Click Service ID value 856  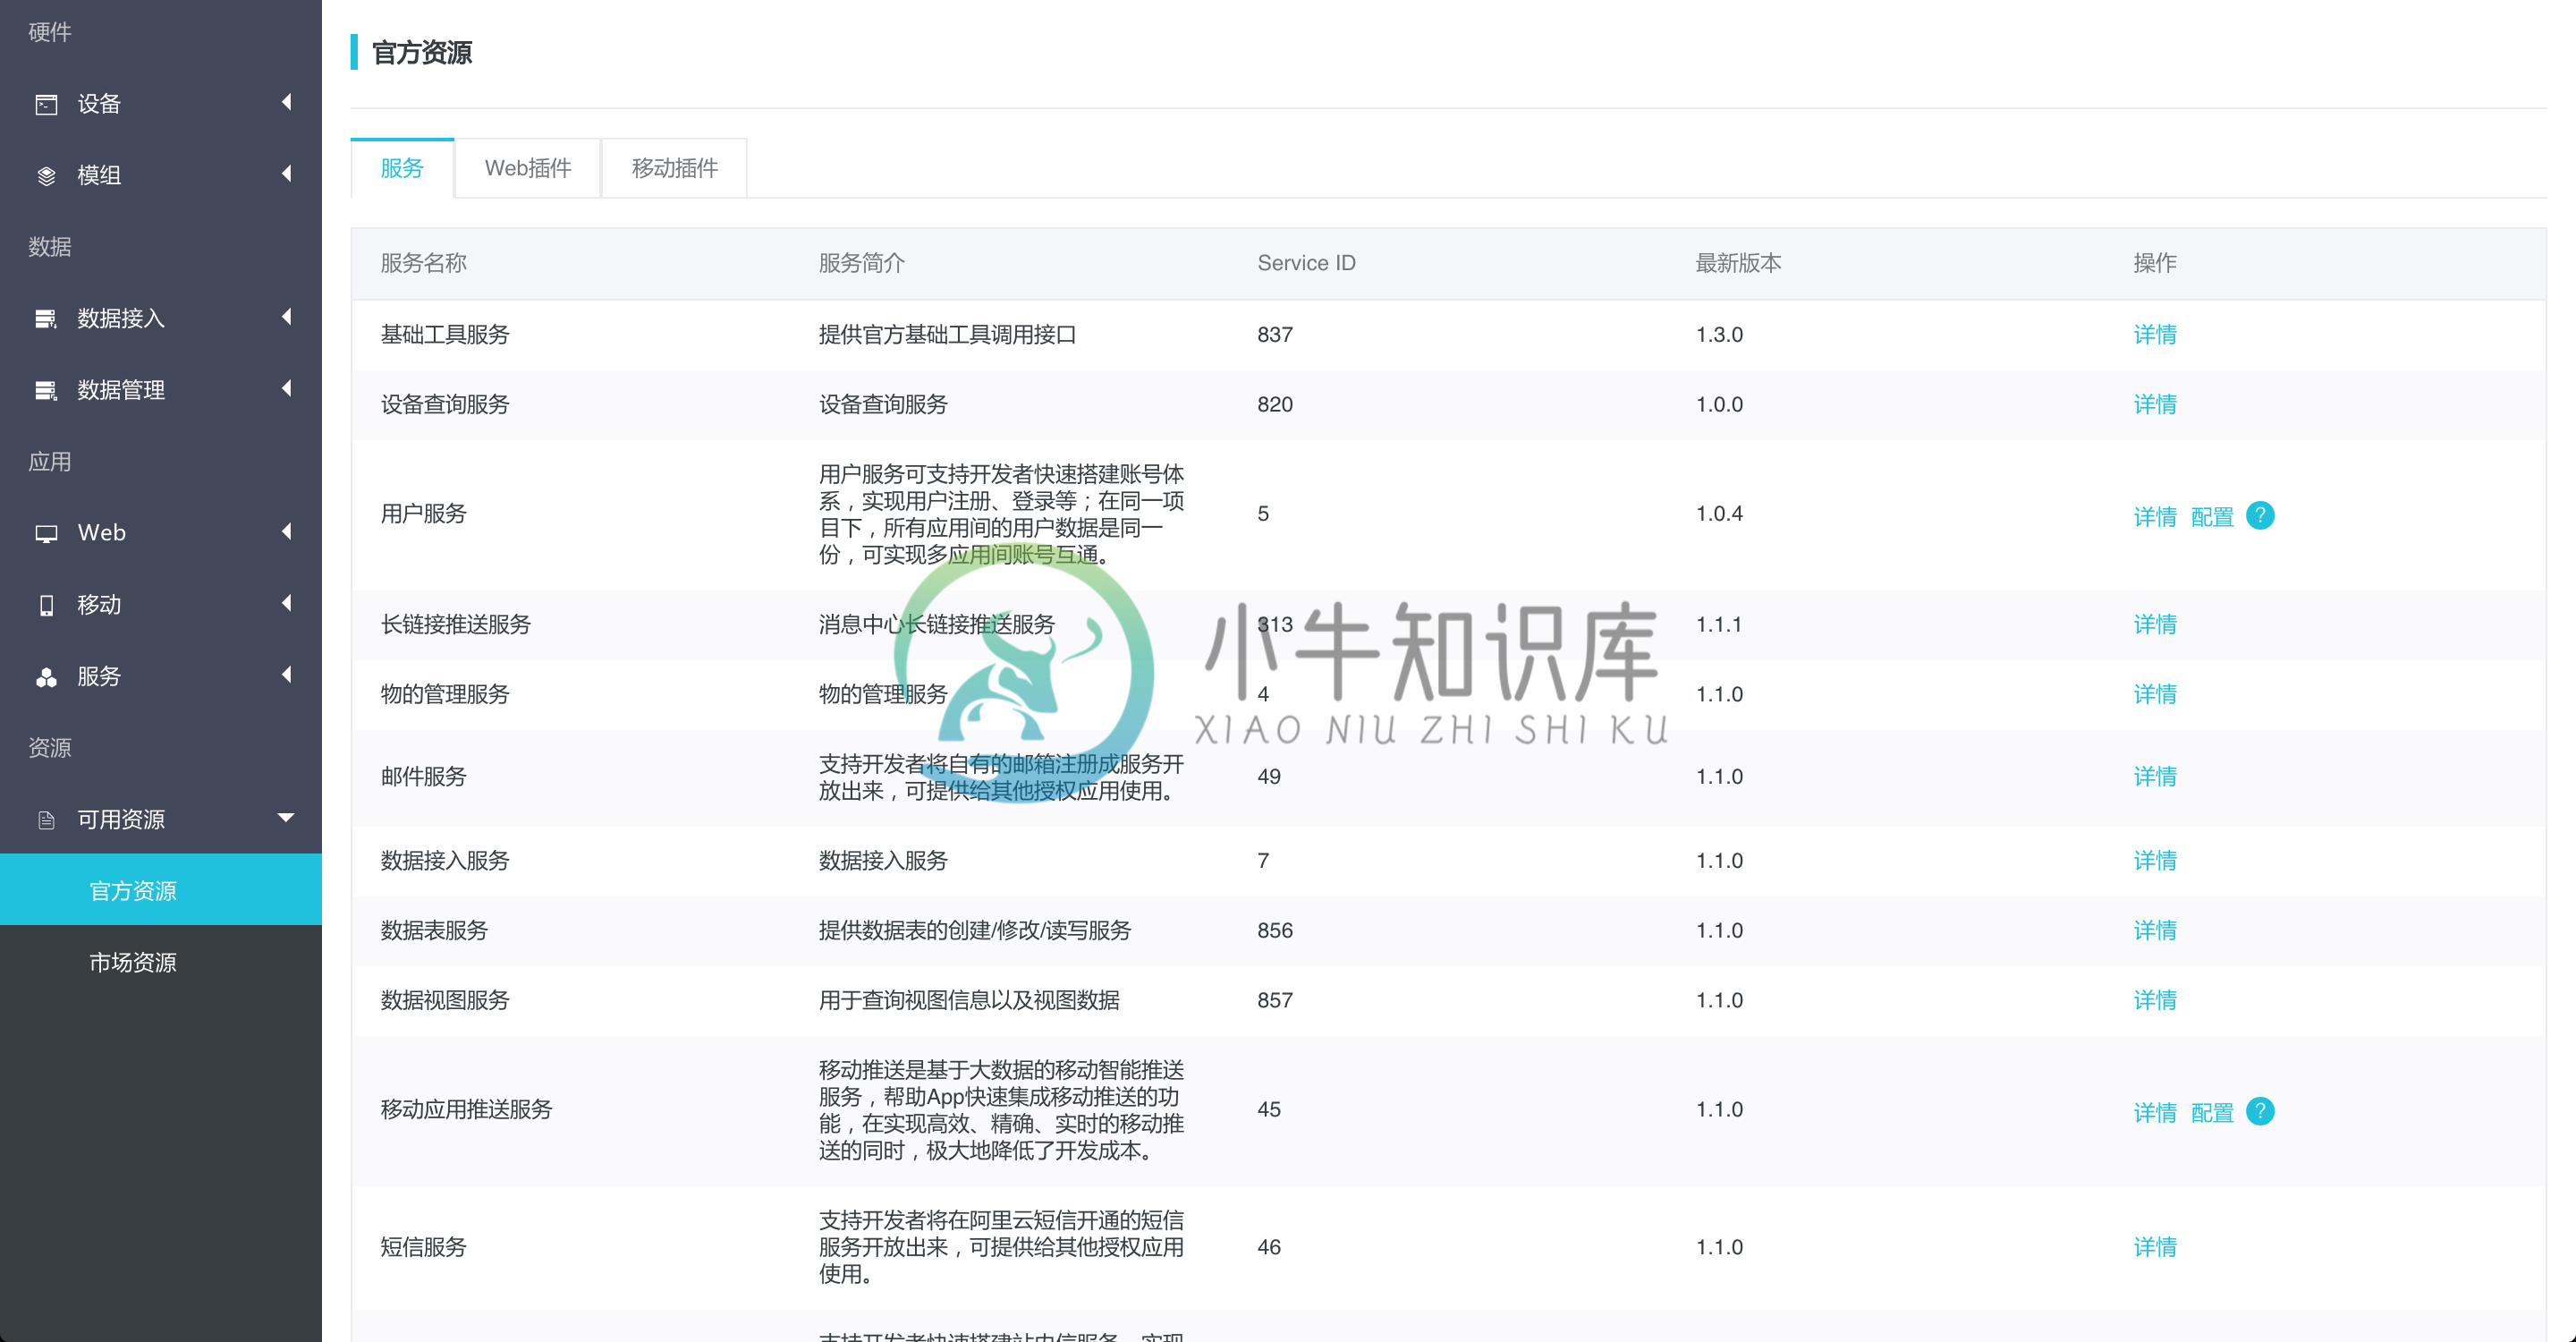(x=1275, y=931)
